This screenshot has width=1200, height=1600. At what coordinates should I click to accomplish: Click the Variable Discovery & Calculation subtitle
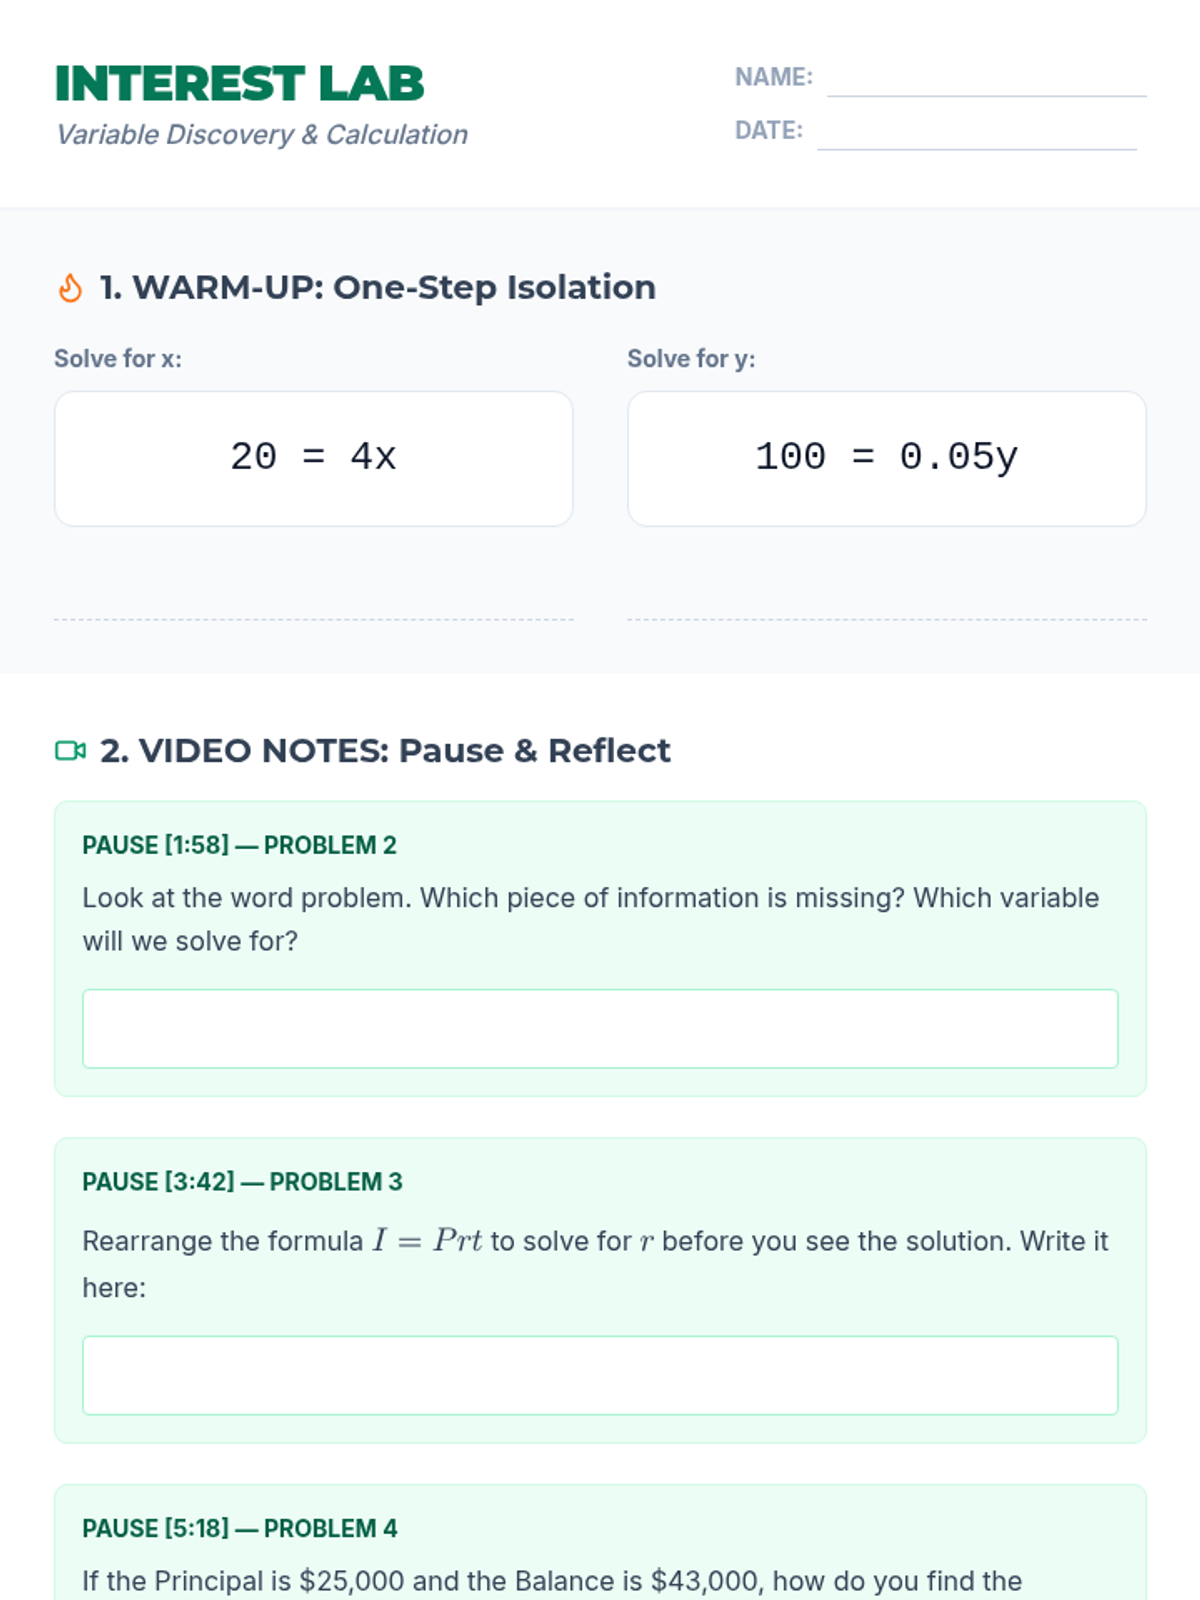tap(261, 134)
